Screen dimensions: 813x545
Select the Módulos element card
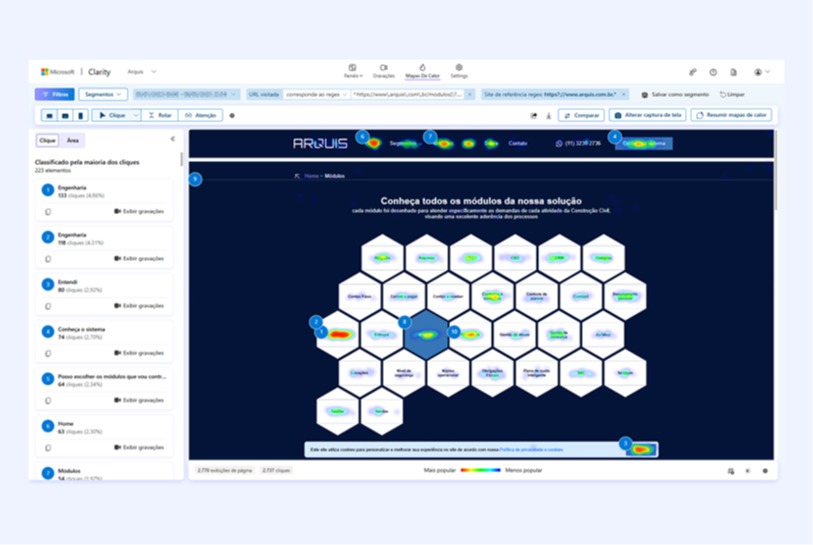(104, 472)
